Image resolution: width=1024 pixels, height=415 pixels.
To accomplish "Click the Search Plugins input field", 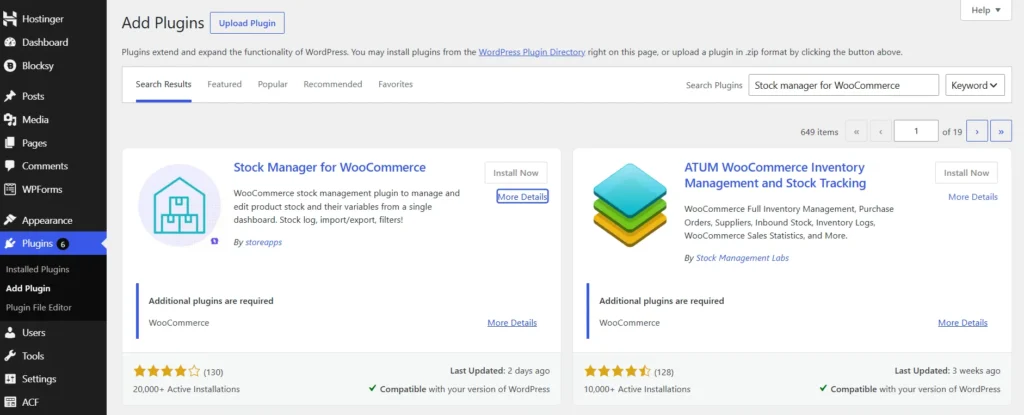I will 844,85.
